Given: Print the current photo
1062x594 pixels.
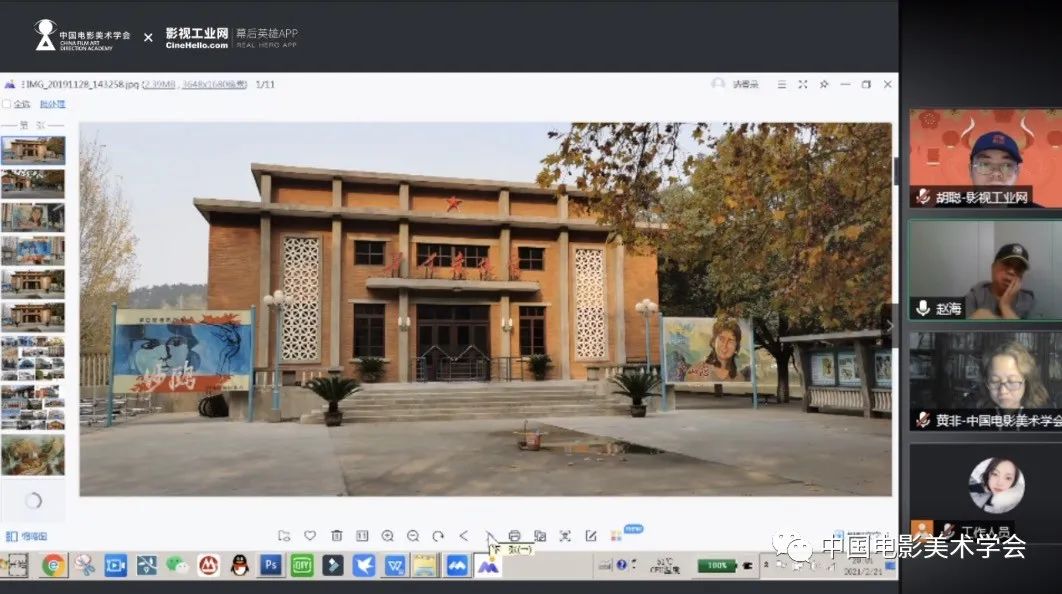Looking at the screenshot, I should pyautogui.click(x=514, y=536).
